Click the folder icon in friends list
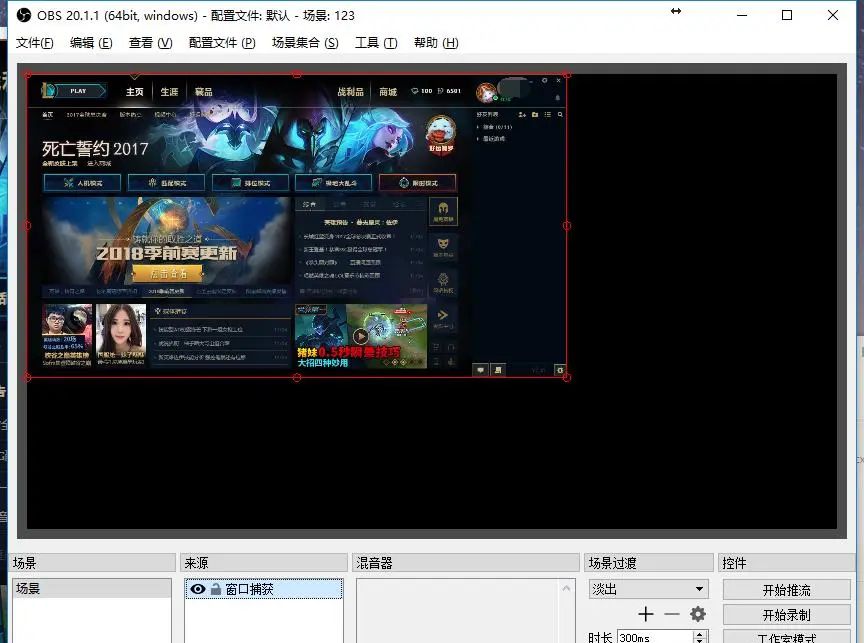The height and width of the screenshot is (643, 864). [534, 115]
